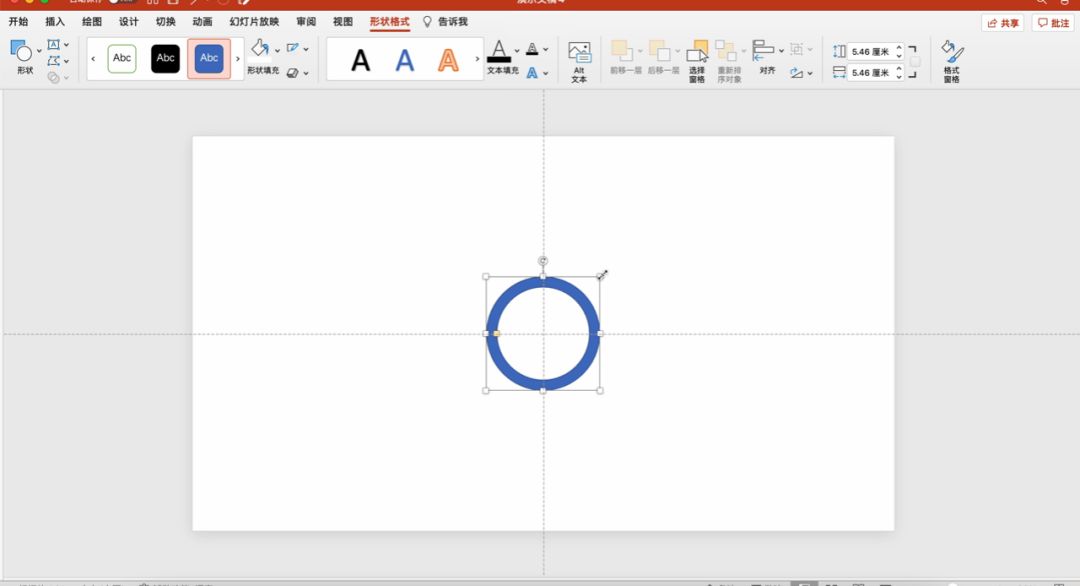Switch to the 动画 tab
The height and width of the screenshot is (586, 1080).
pyautogui.click(x=202, y=21)
